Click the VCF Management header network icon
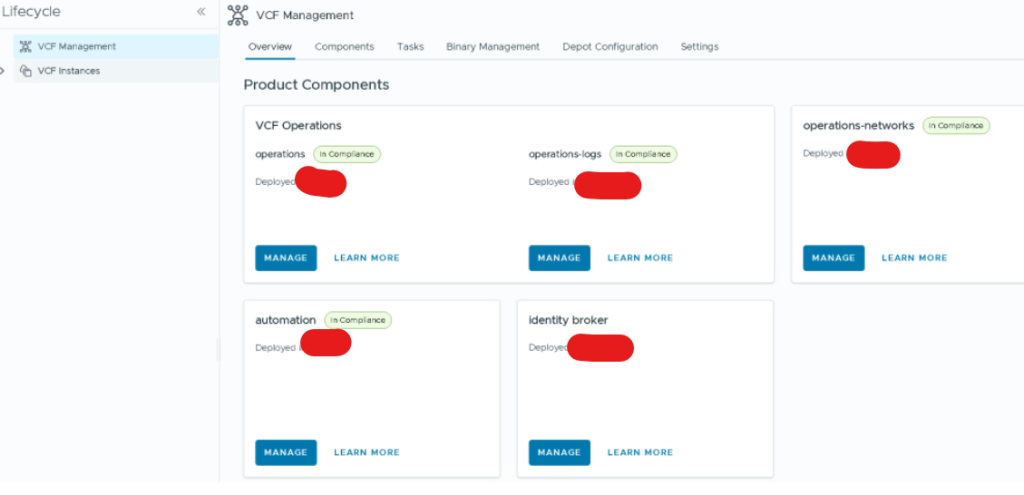This screenshot has width=1024, height=495. 237,15
